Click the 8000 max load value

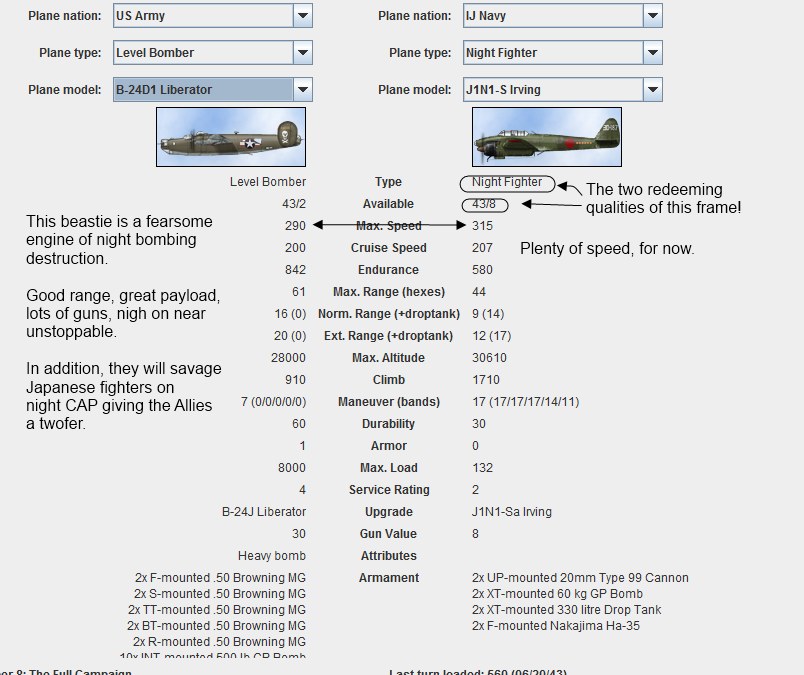(x=292, y=468)
